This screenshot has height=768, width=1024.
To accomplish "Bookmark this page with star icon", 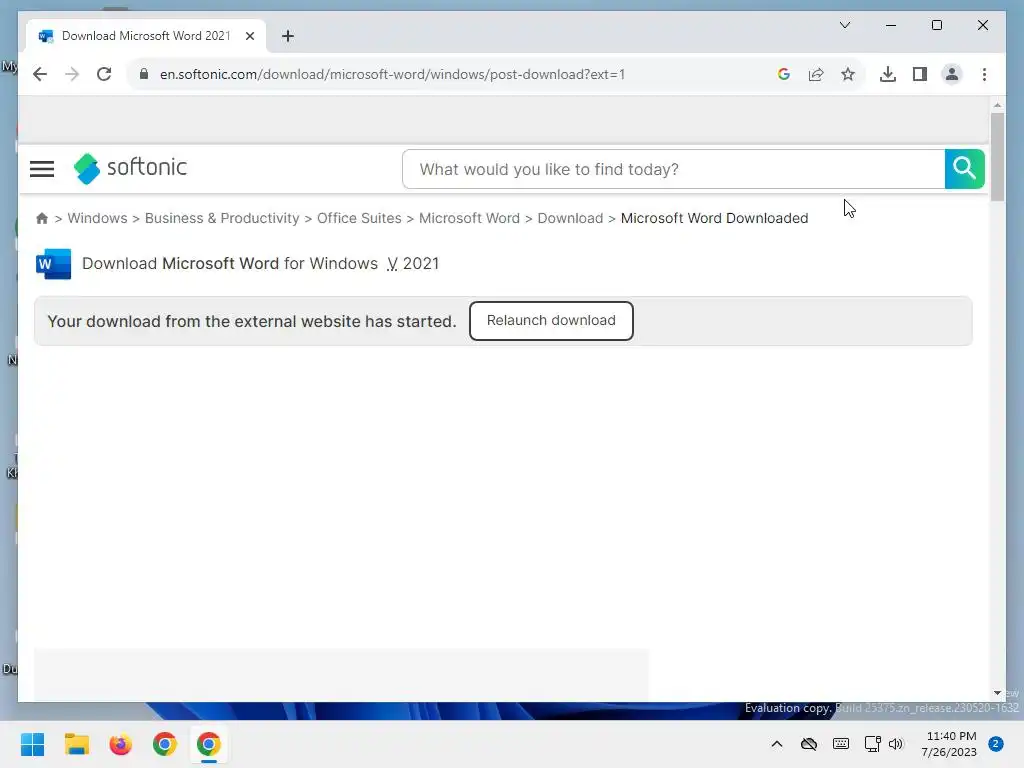I will click(848, 74).
